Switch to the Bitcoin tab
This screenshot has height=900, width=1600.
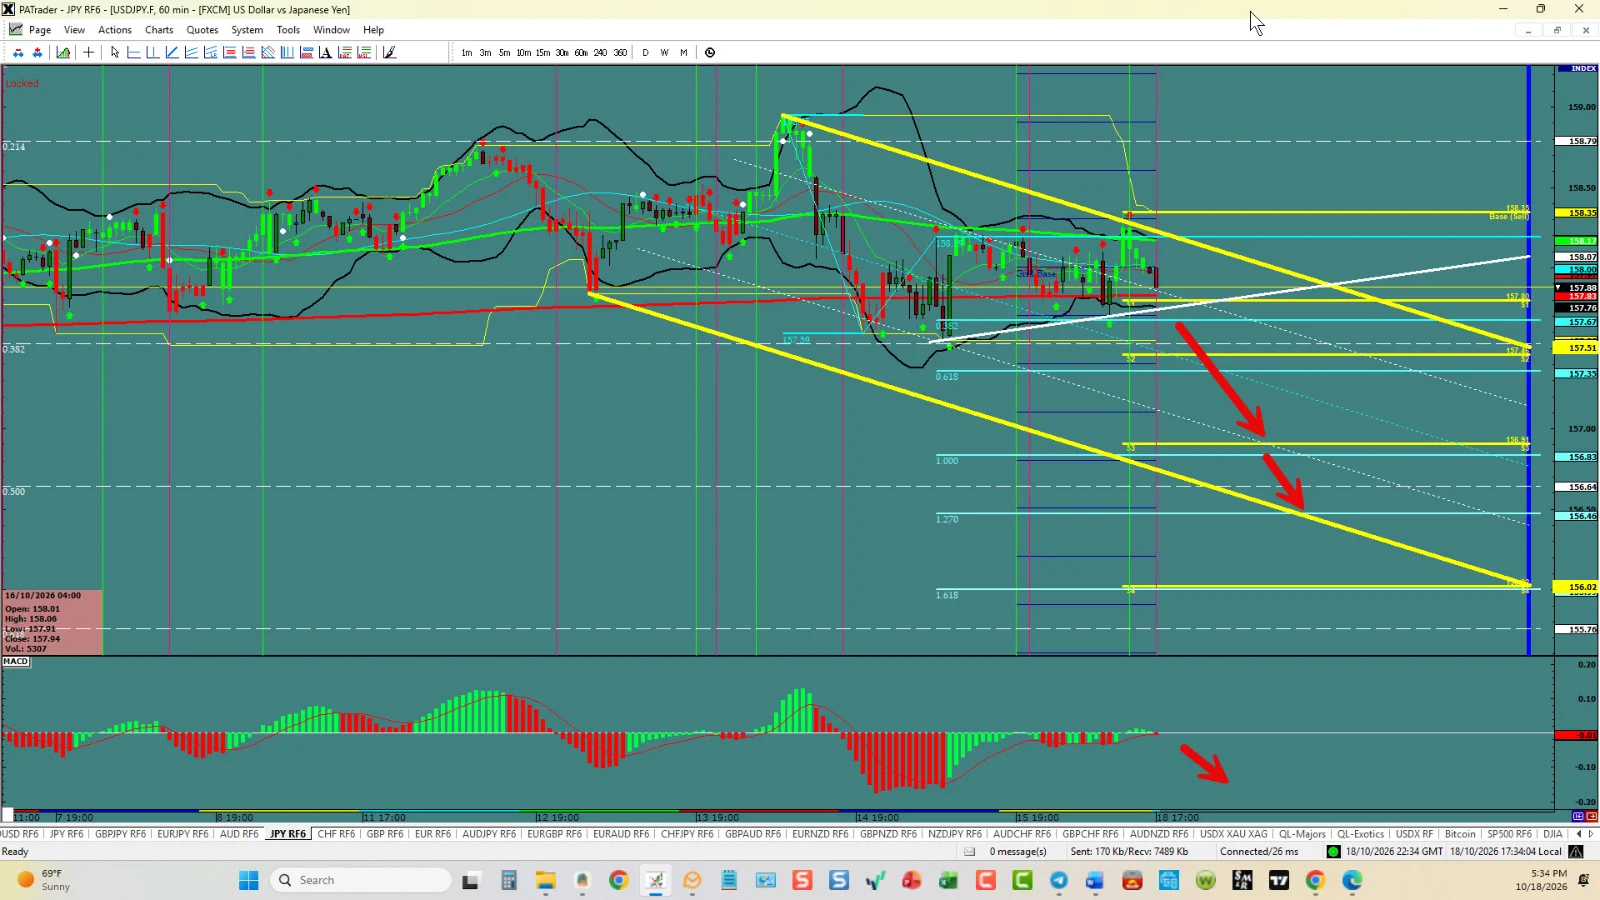pos(1460,834)
